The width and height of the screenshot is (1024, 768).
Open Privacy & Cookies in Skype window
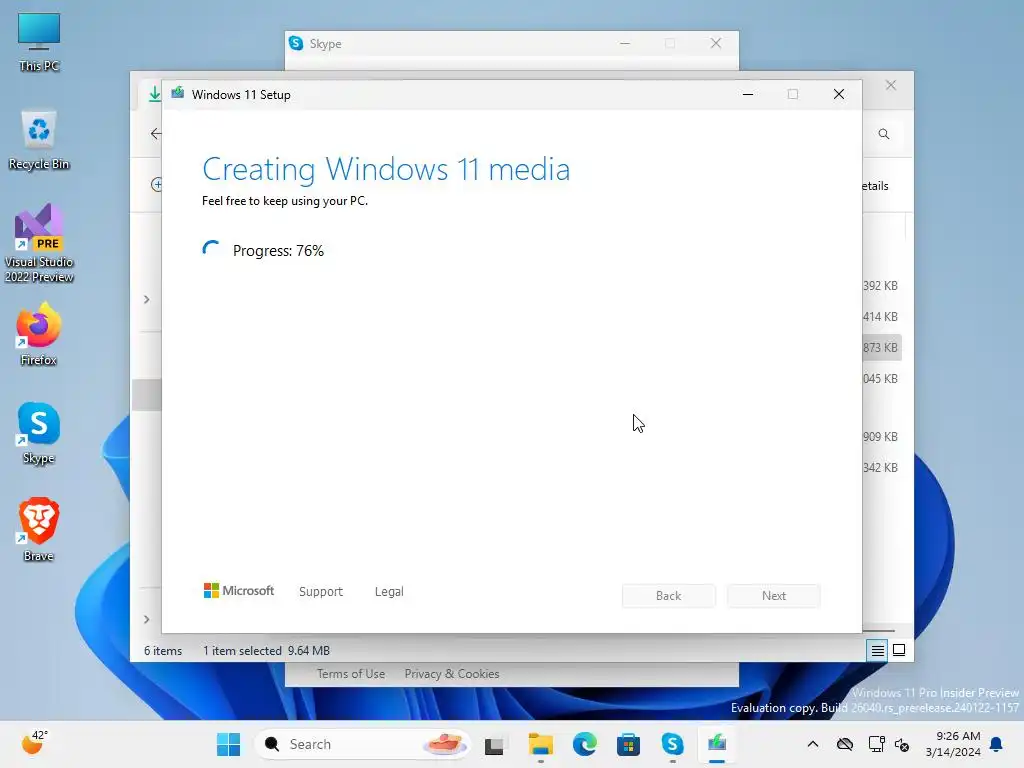[452, 674]
